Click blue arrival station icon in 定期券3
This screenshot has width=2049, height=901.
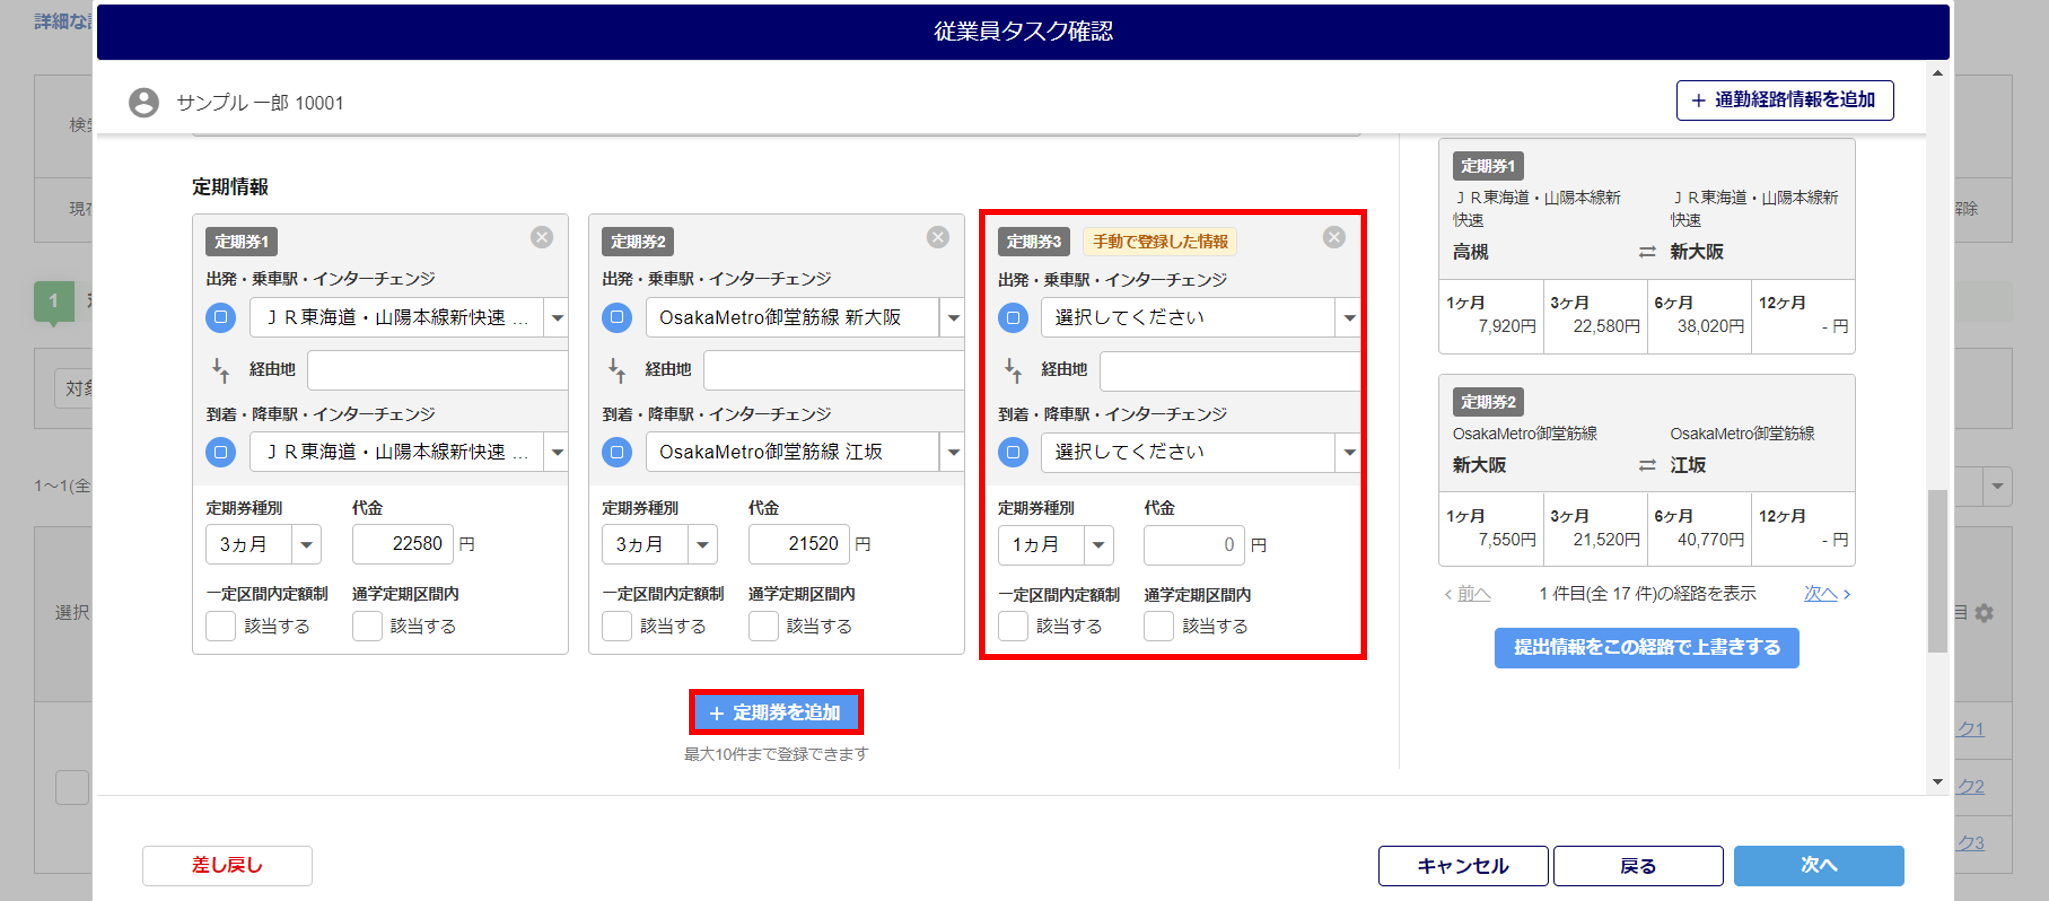coord(1013,452)
